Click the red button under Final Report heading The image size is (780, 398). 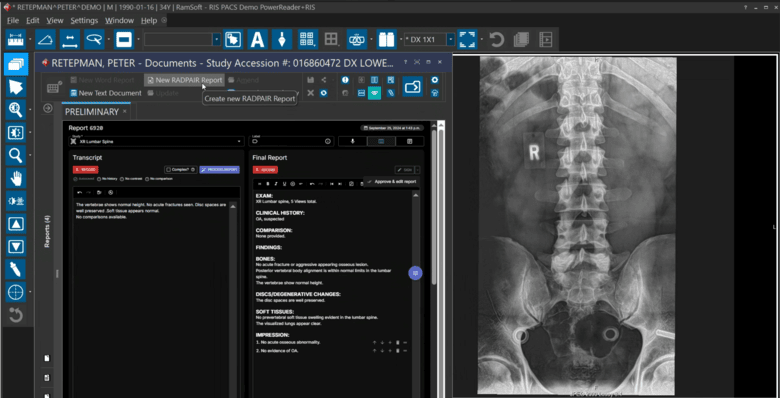265,170
